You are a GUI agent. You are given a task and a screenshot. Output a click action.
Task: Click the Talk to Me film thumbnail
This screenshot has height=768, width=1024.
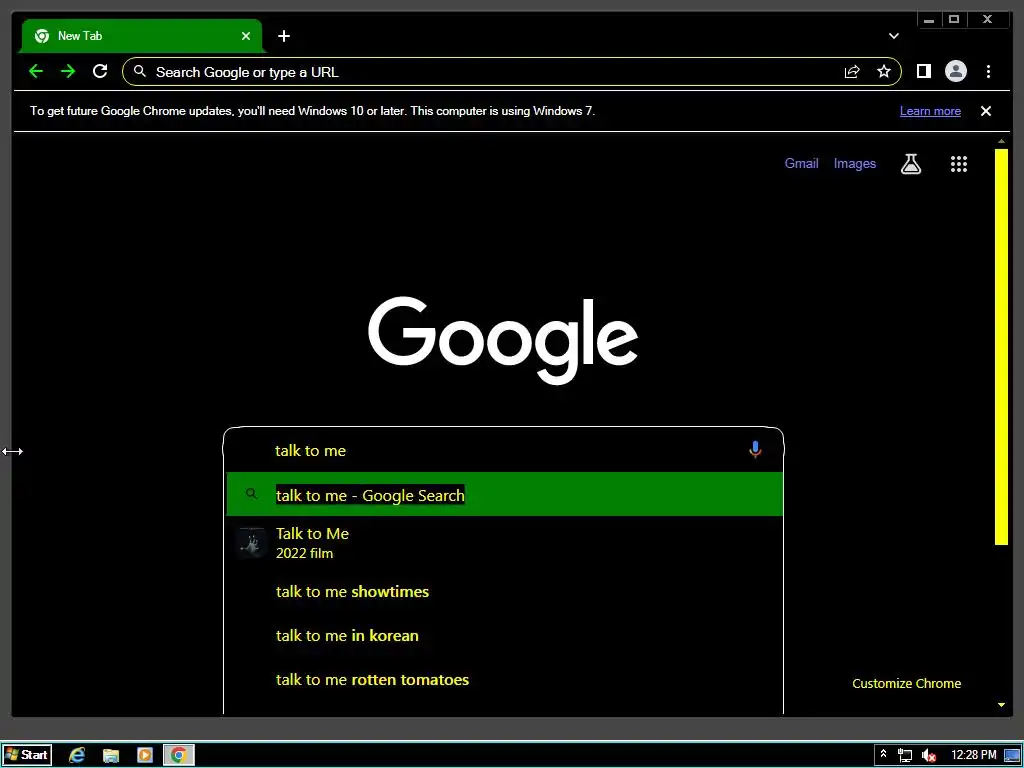click(x=250, y=543)
